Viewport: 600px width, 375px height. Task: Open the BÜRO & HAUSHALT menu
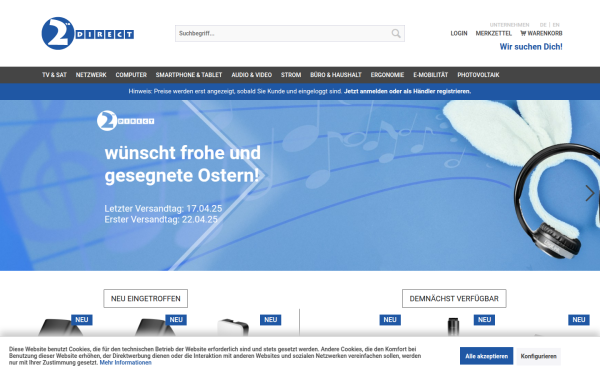[336, 75]
